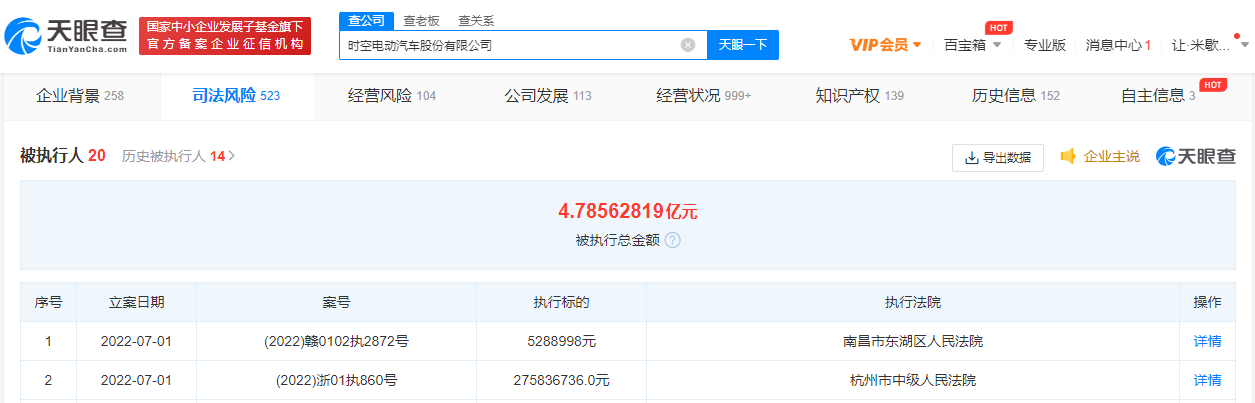1255x403 pixels.
Task: Open the 历史信息 tab
Action: point(1016,96)
